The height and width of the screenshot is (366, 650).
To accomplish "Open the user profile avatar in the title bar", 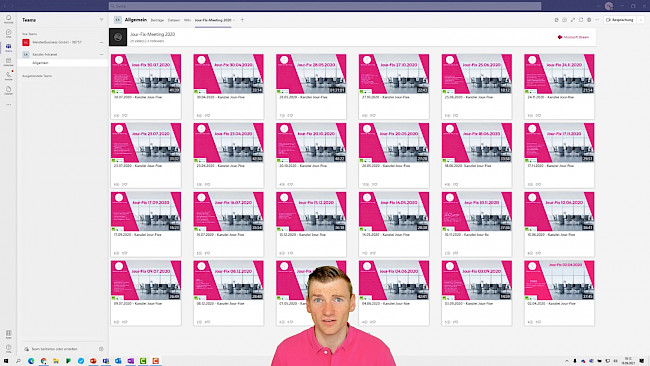I will [609, 6].
